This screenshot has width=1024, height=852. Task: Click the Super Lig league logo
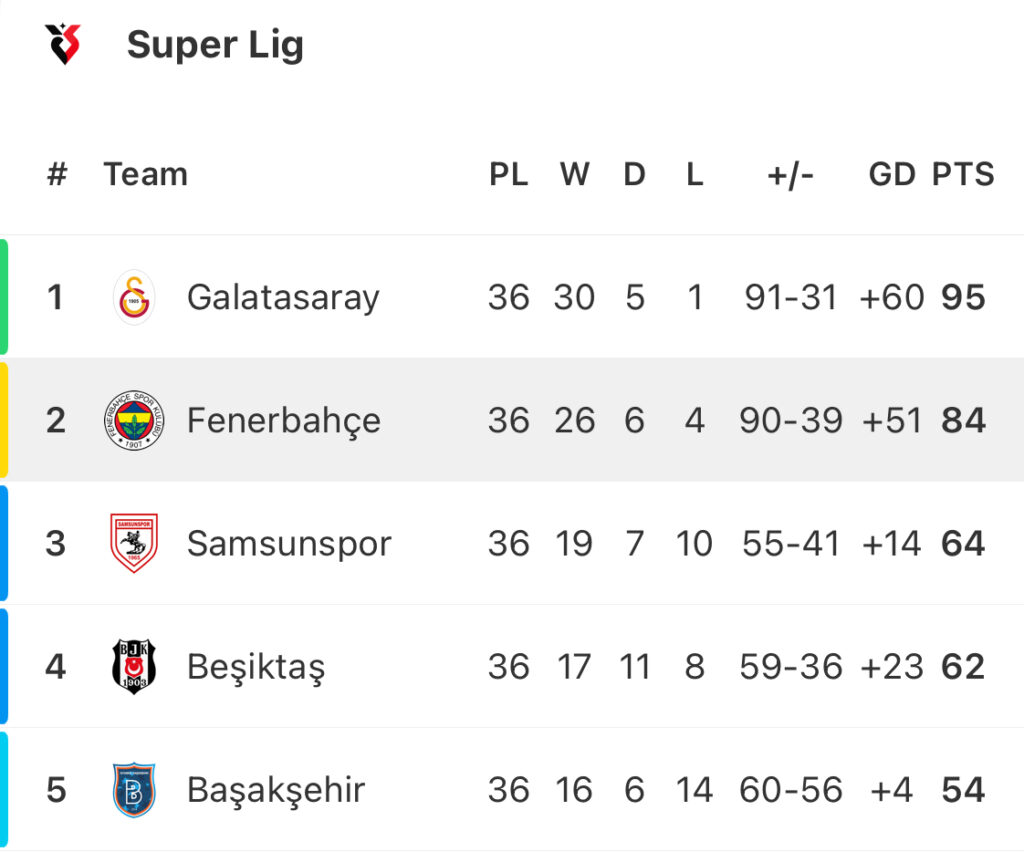(x=63, y=44)
